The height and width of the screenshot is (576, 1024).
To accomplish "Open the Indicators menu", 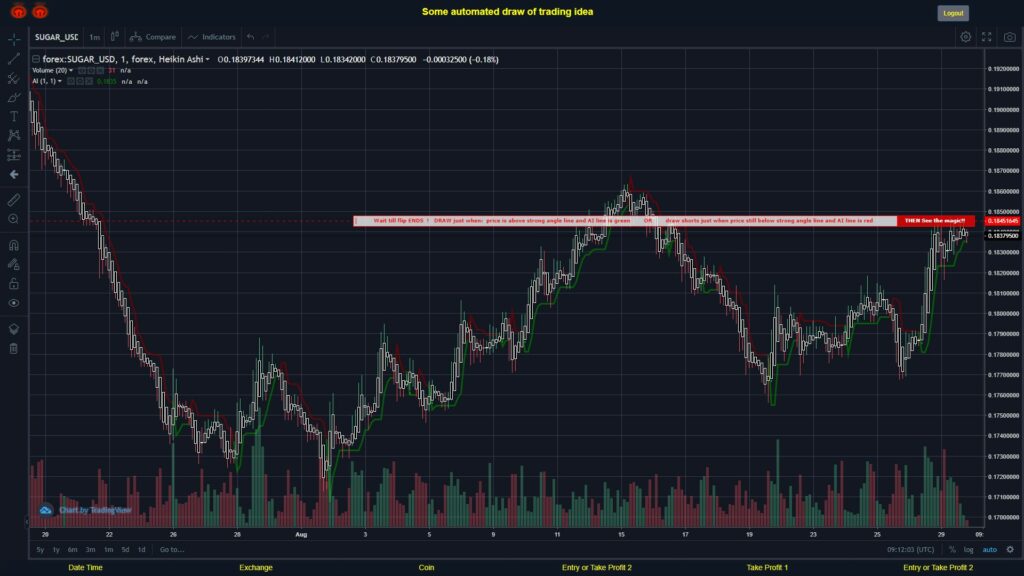I will (212, 37).
